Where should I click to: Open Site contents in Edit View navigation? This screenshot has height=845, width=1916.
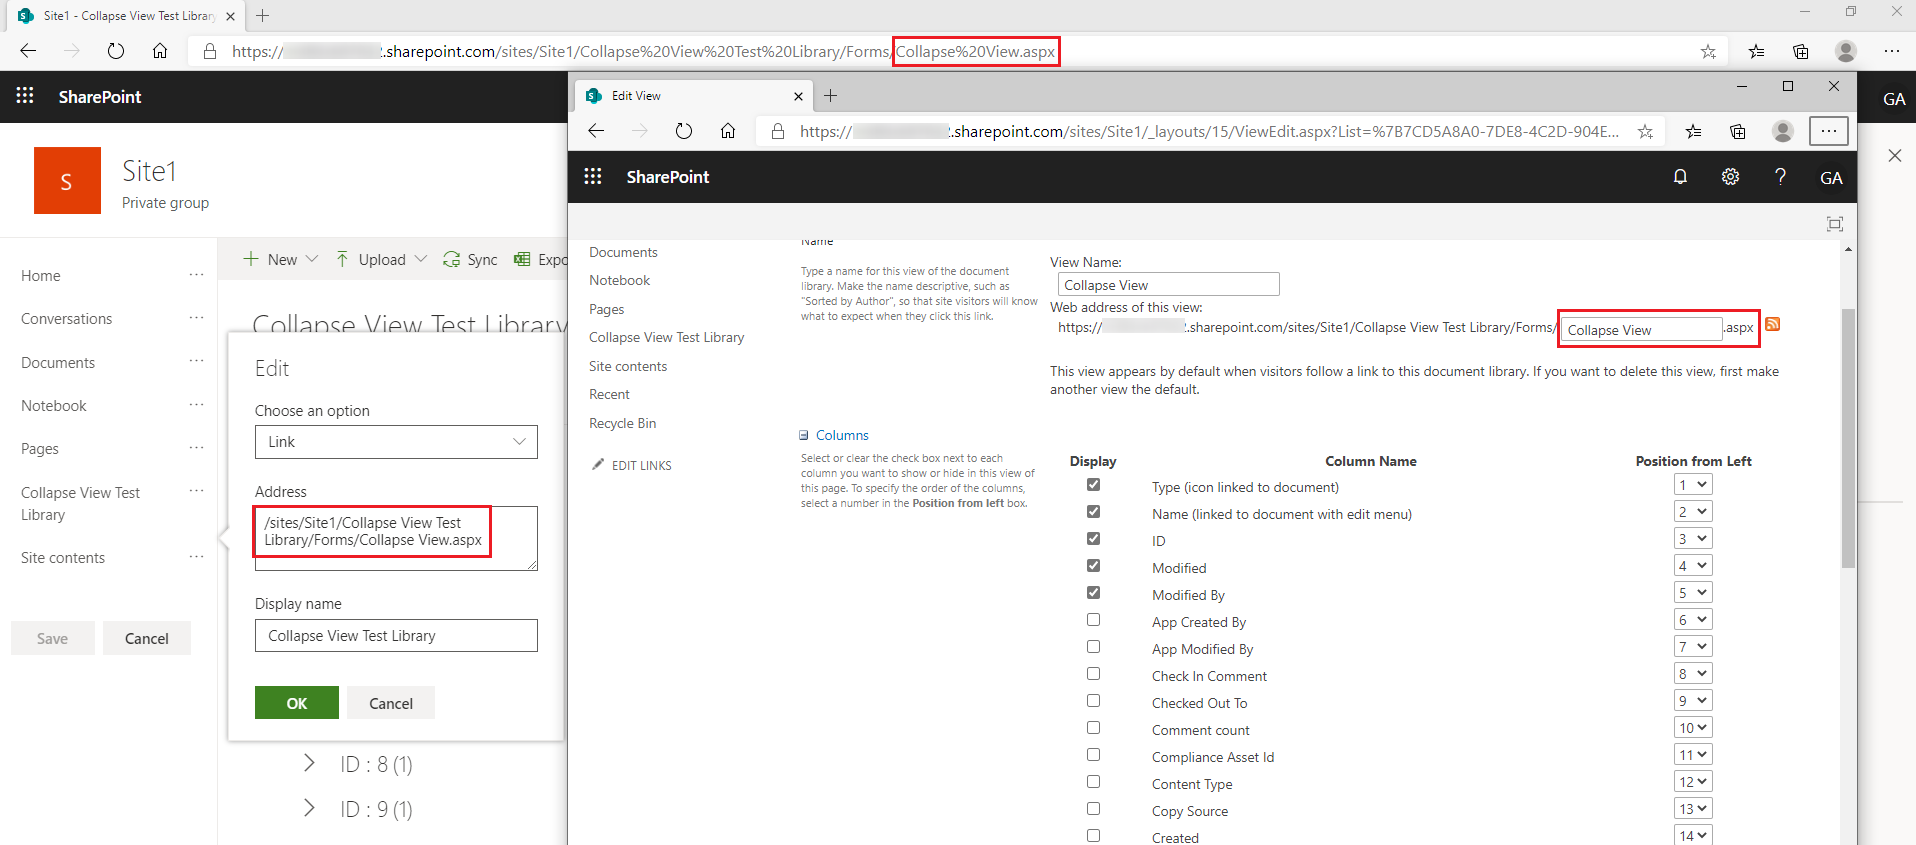pos(628,366)
